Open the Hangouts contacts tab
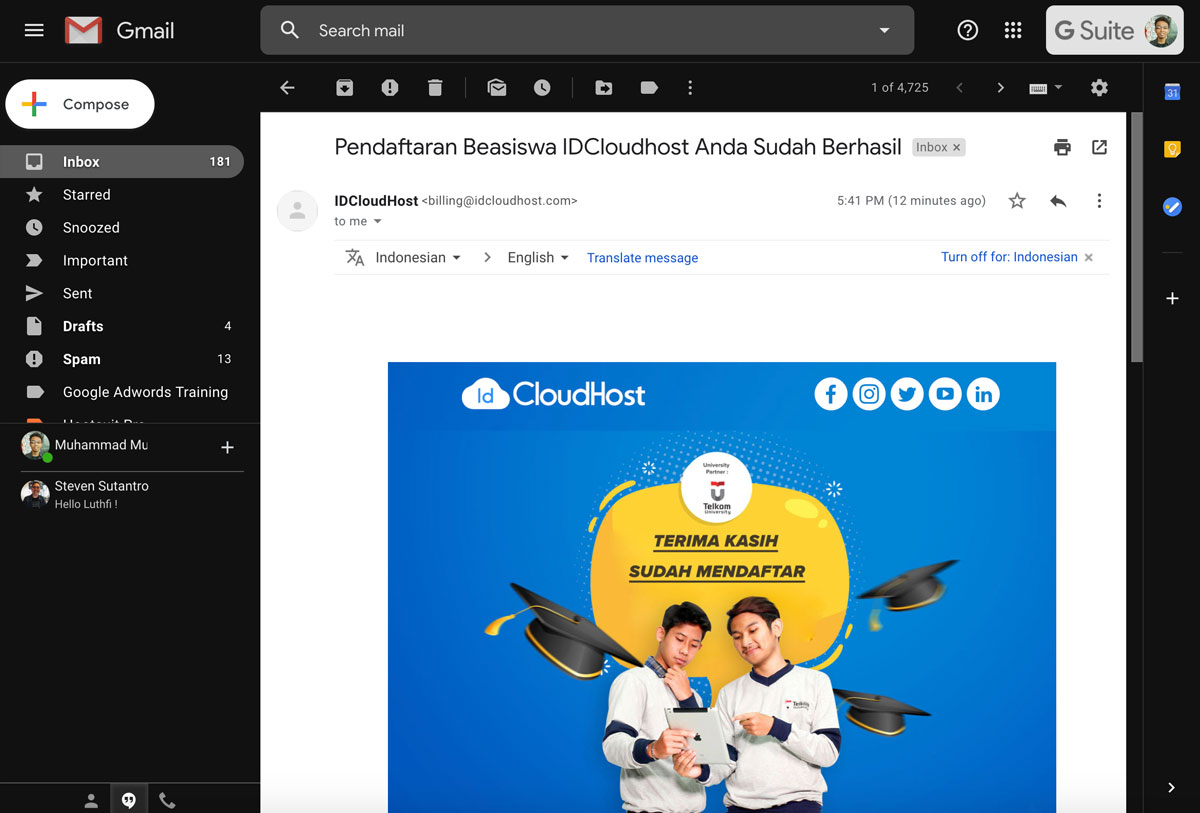The height and width of the screenshot is (813, 1200). coord(91,801)
